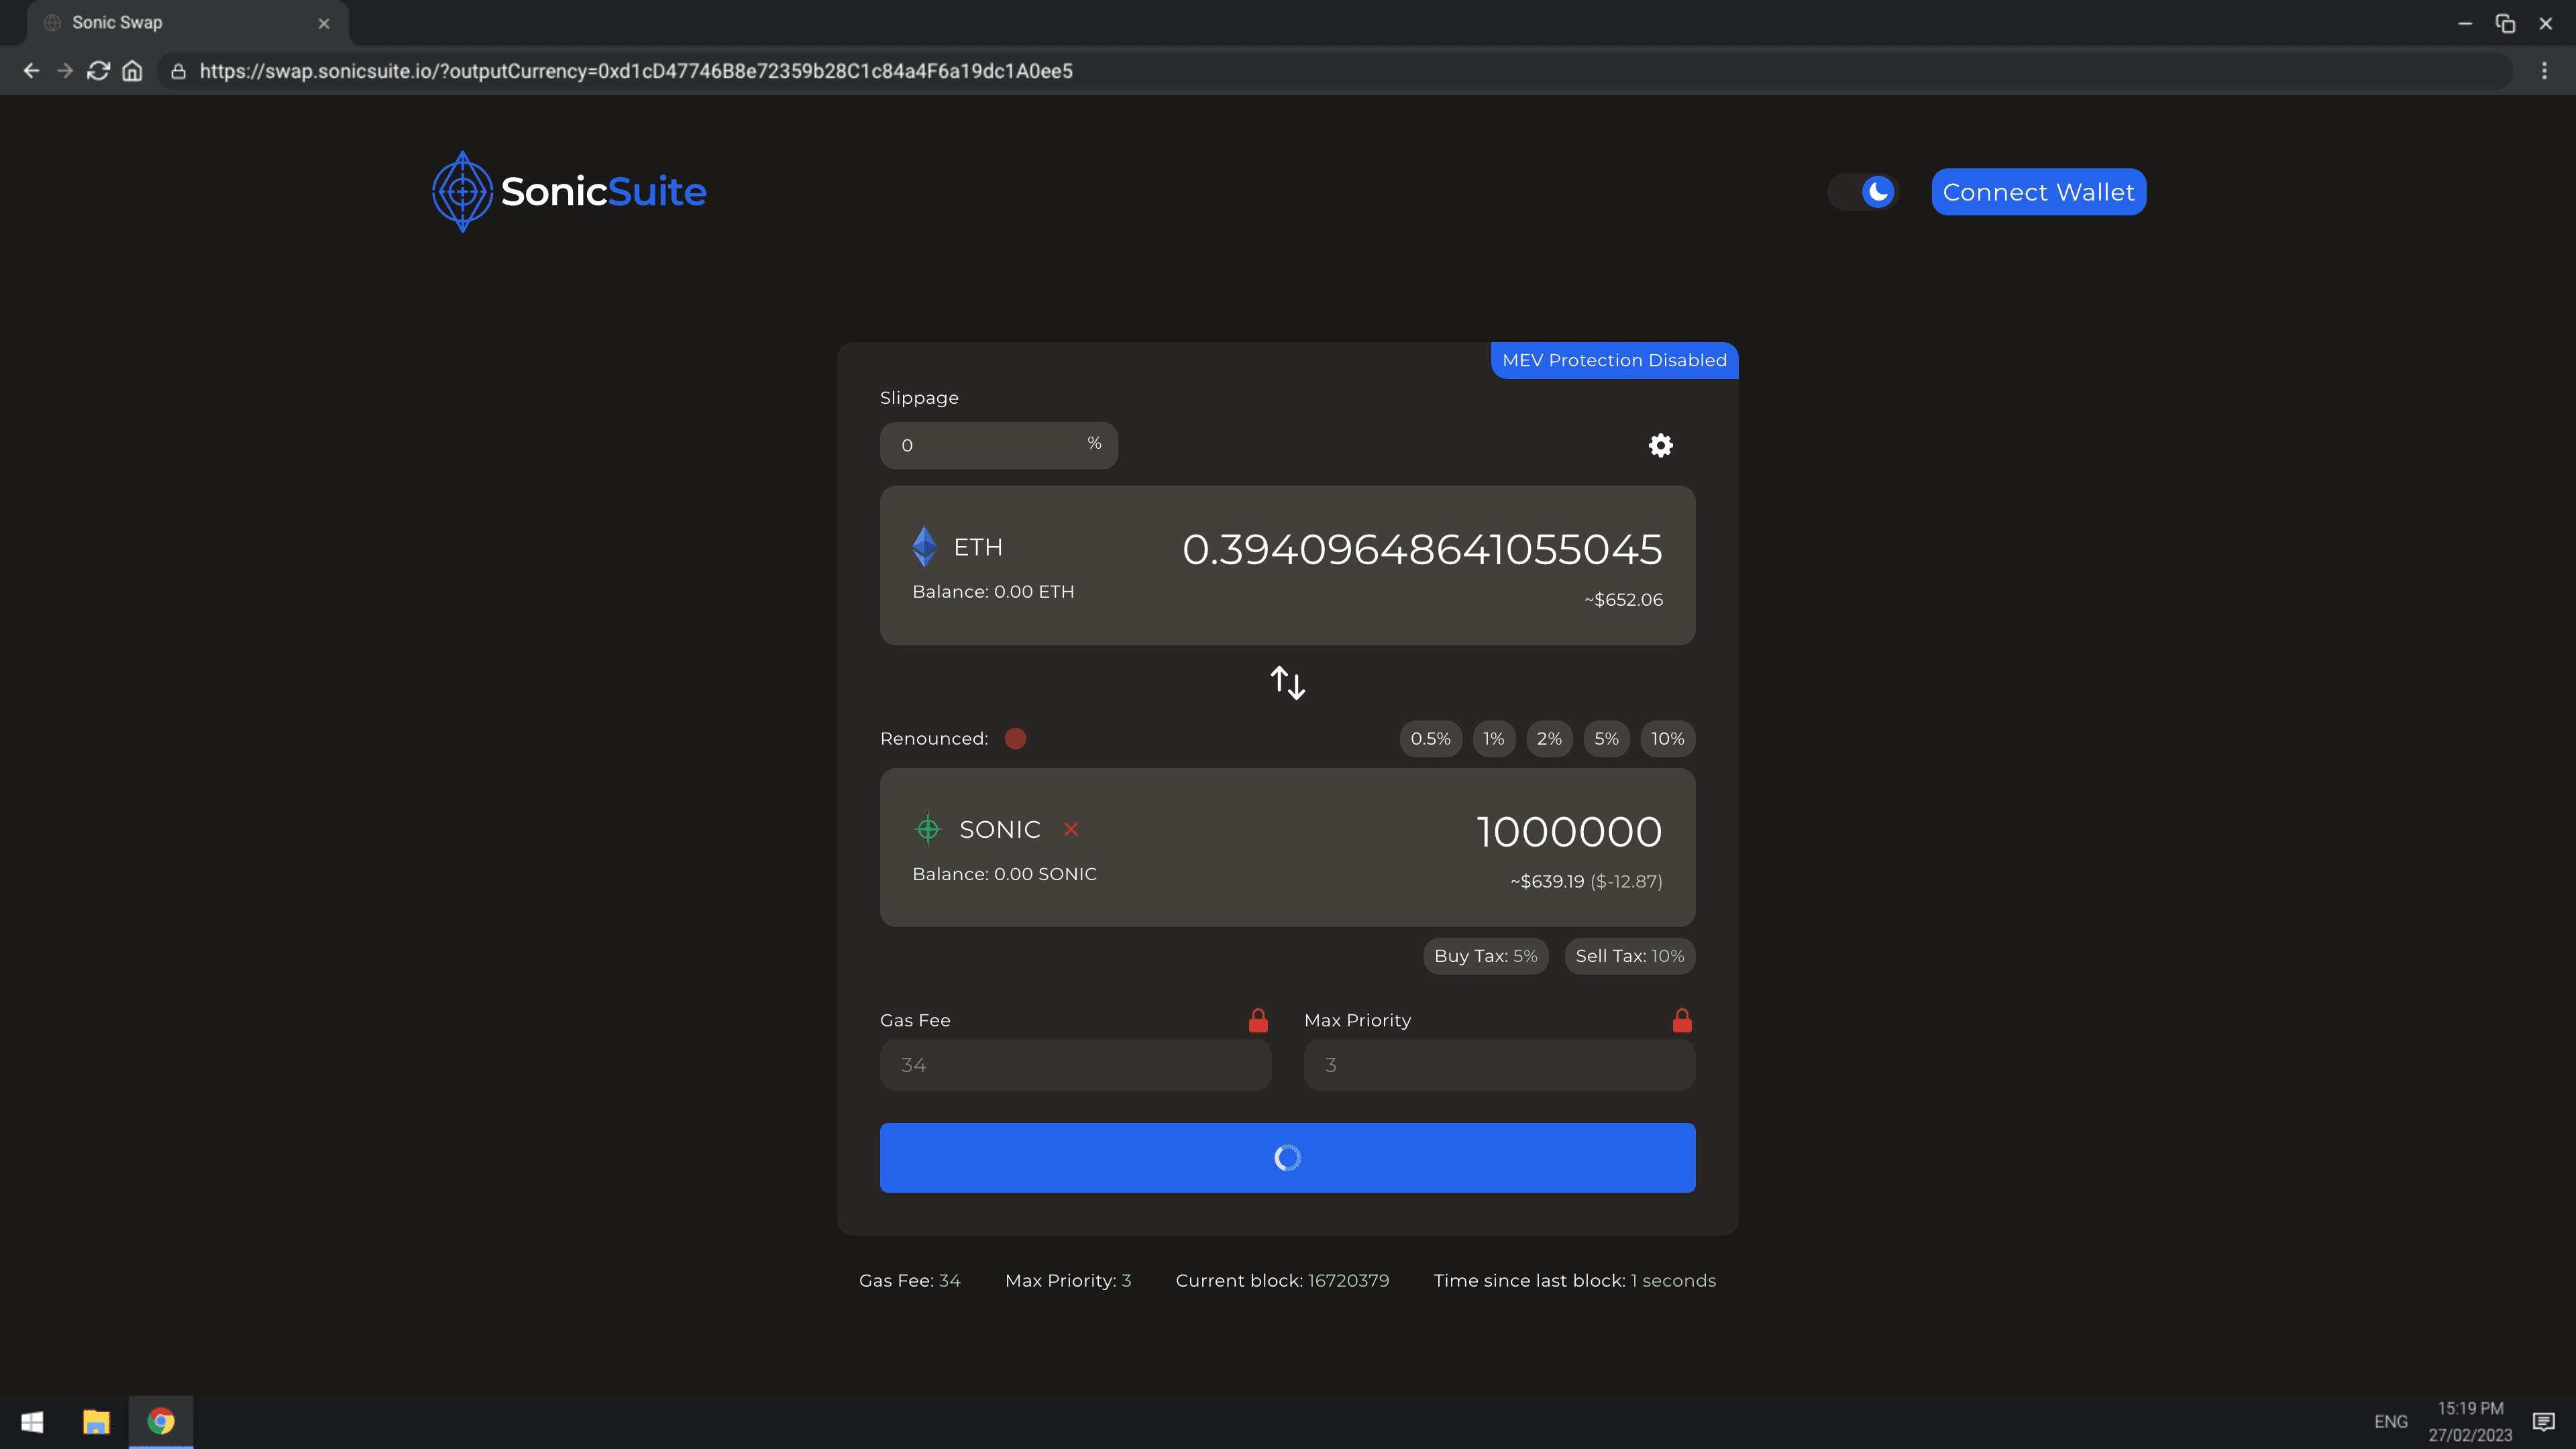The height and width of the screenshot is (1449, 2576).
Task: Select 2% preset
Action: 1549,739
